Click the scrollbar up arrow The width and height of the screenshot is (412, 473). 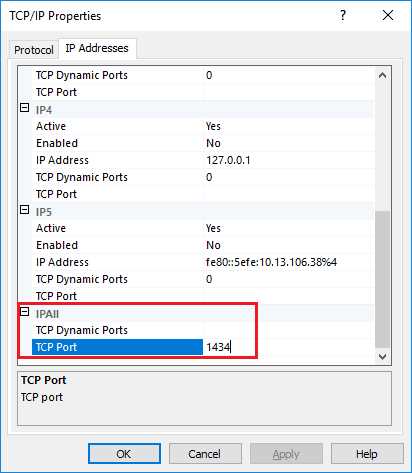pyautogui.click(x=382, y=76)
